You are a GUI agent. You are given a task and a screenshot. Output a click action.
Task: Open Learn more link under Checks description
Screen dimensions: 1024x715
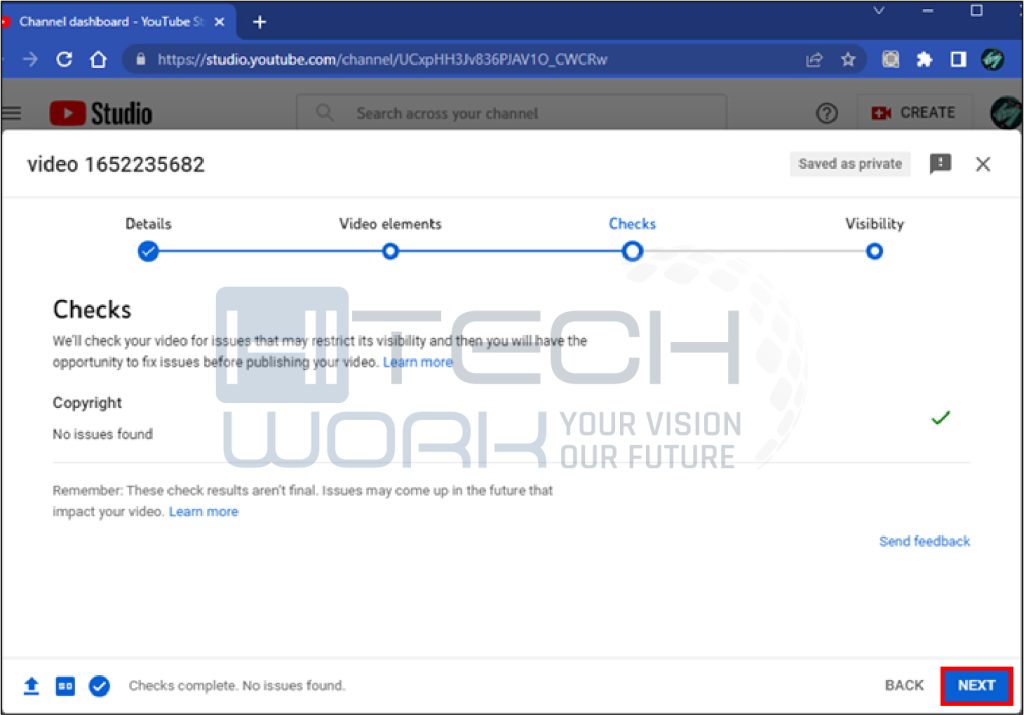pos(417,362)
